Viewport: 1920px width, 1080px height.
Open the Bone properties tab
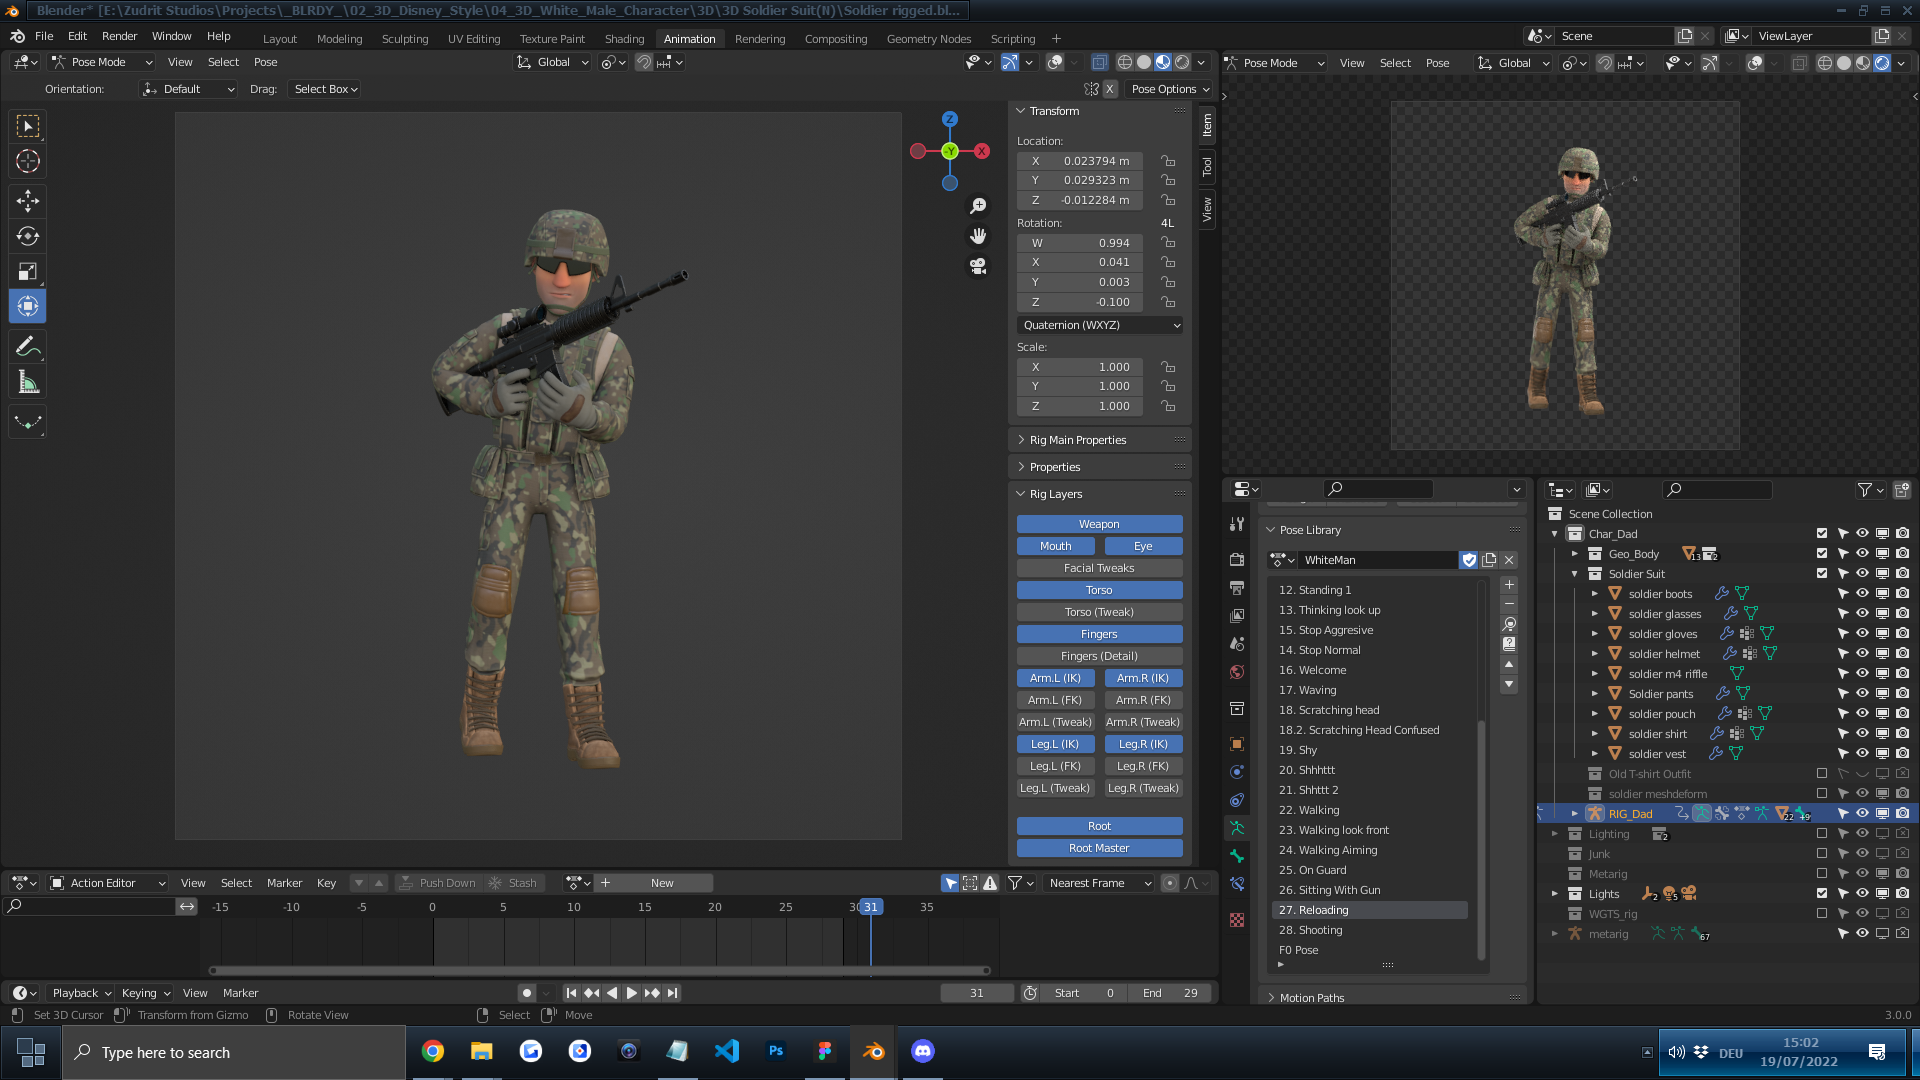[x=1237, y=856]
